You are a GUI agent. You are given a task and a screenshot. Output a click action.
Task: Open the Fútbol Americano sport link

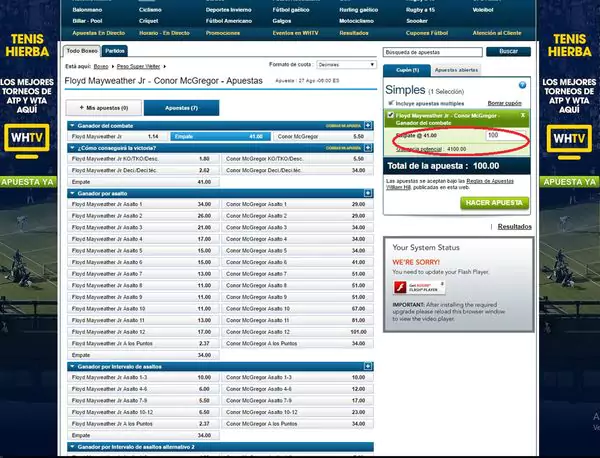(x=229, y=21)
